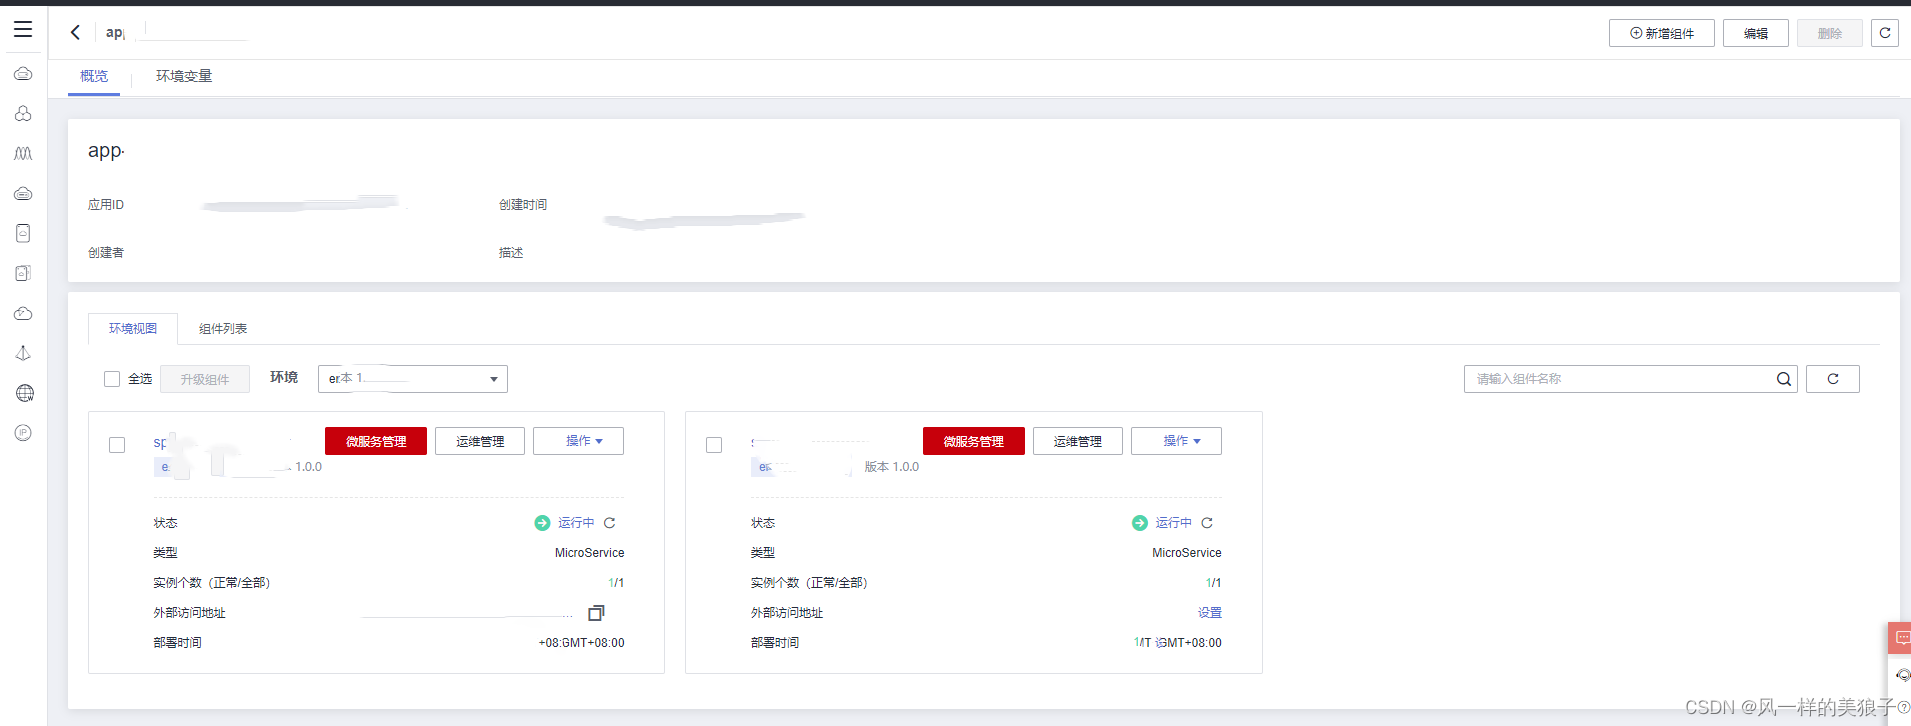Check the second component card checkbox
The width and height of the screenshot is (1911, 726).
point(714,445)
